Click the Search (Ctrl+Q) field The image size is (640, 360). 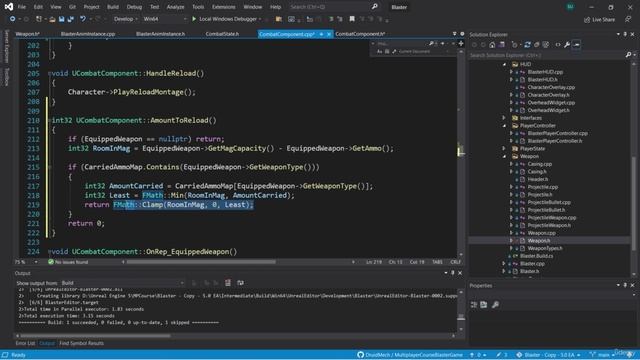[x=329, y=7]
